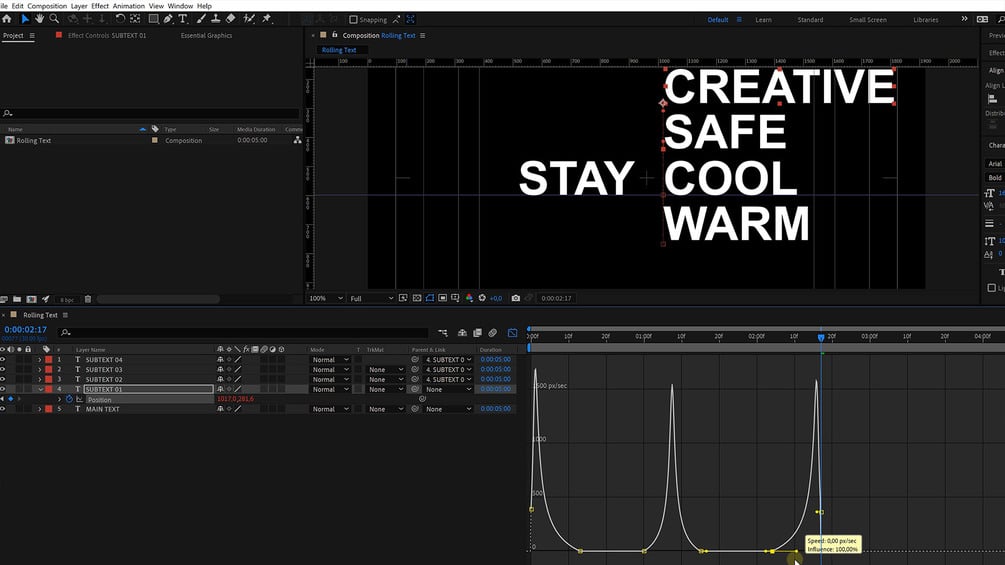Toggle the composition viewer lock icon
The width and height of the screenshot is (1005, 565).
(x=335, y=35)
